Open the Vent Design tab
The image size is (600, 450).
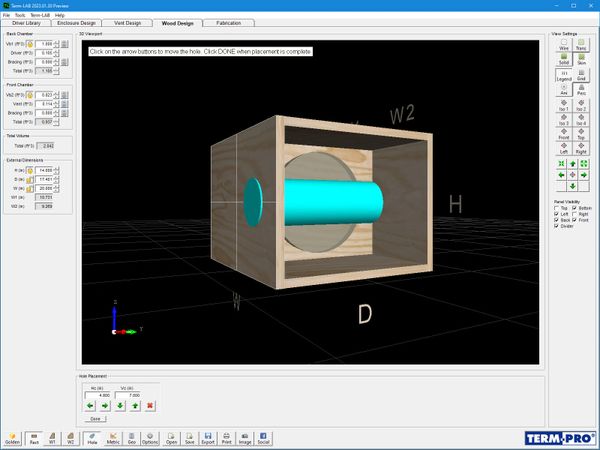pyautogui.click(x=127, y=23)
